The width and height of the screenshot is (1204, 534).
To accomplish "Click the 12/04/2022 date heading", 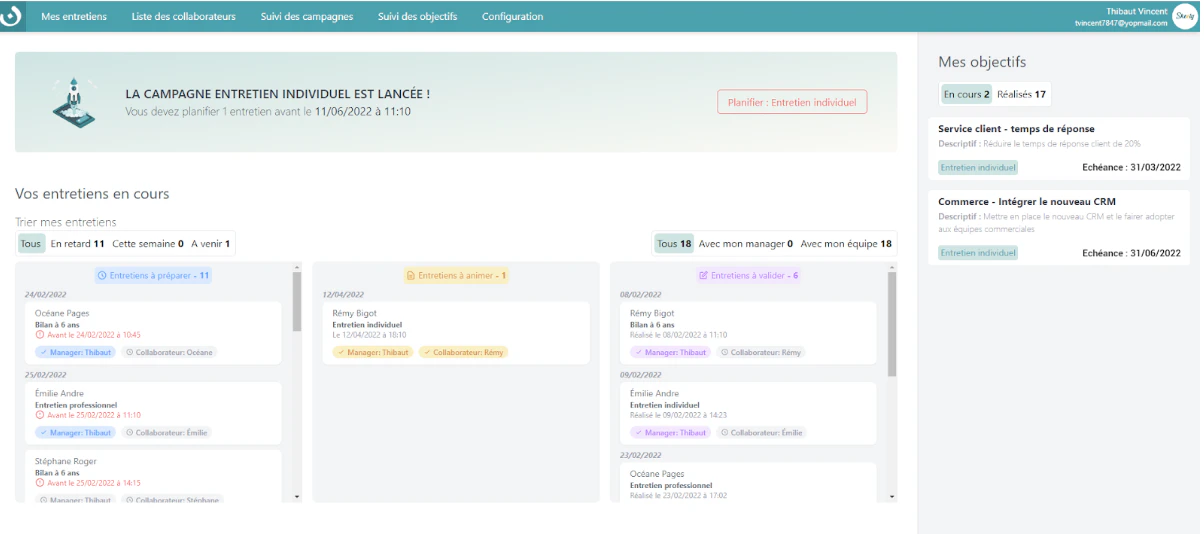I will (x=343, y=295).
